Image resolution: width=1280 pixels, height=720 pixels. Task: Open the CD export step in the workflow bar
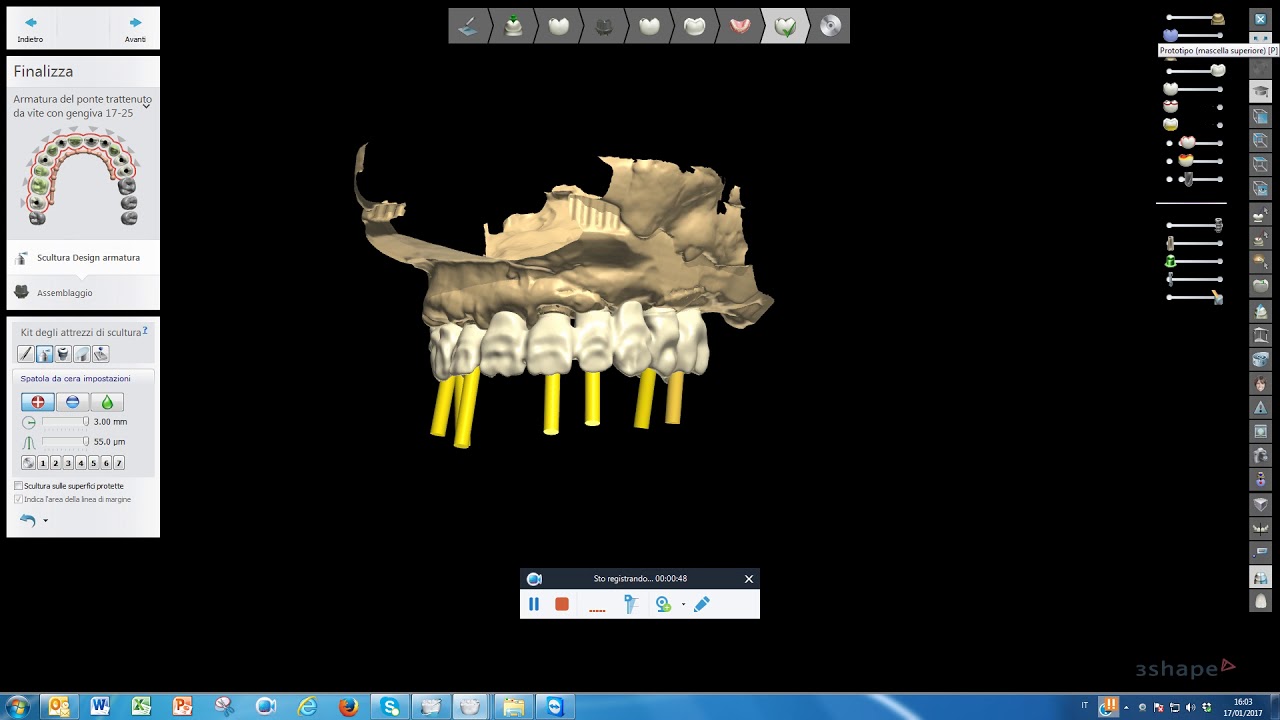(x=831, y=27)
